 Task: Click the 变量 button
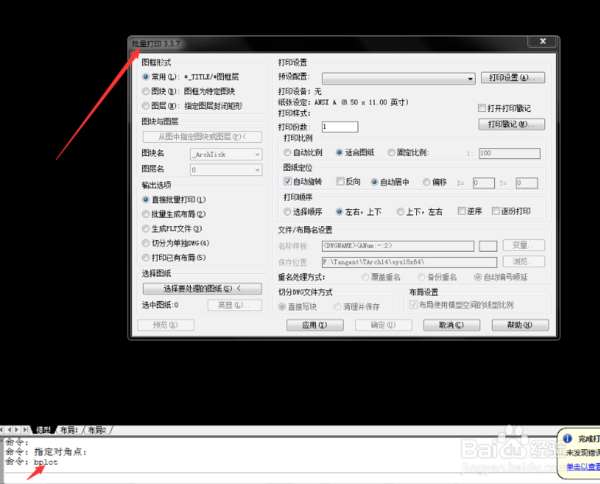[523, 245]
